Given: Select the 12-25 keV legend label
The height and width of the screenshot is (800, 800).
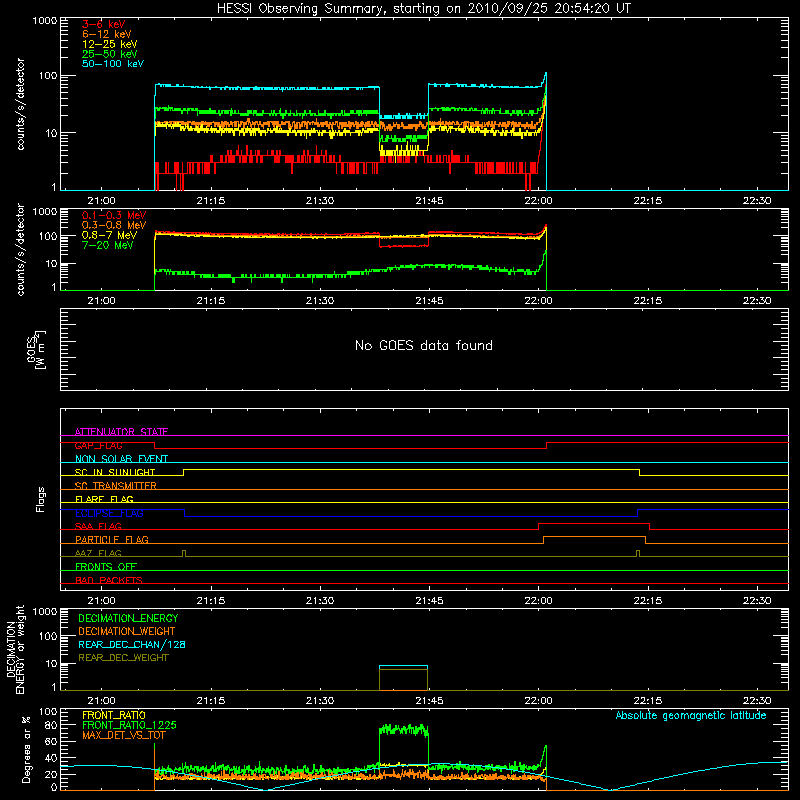Looking at the screenshot, I should click(x=110, y=44).
